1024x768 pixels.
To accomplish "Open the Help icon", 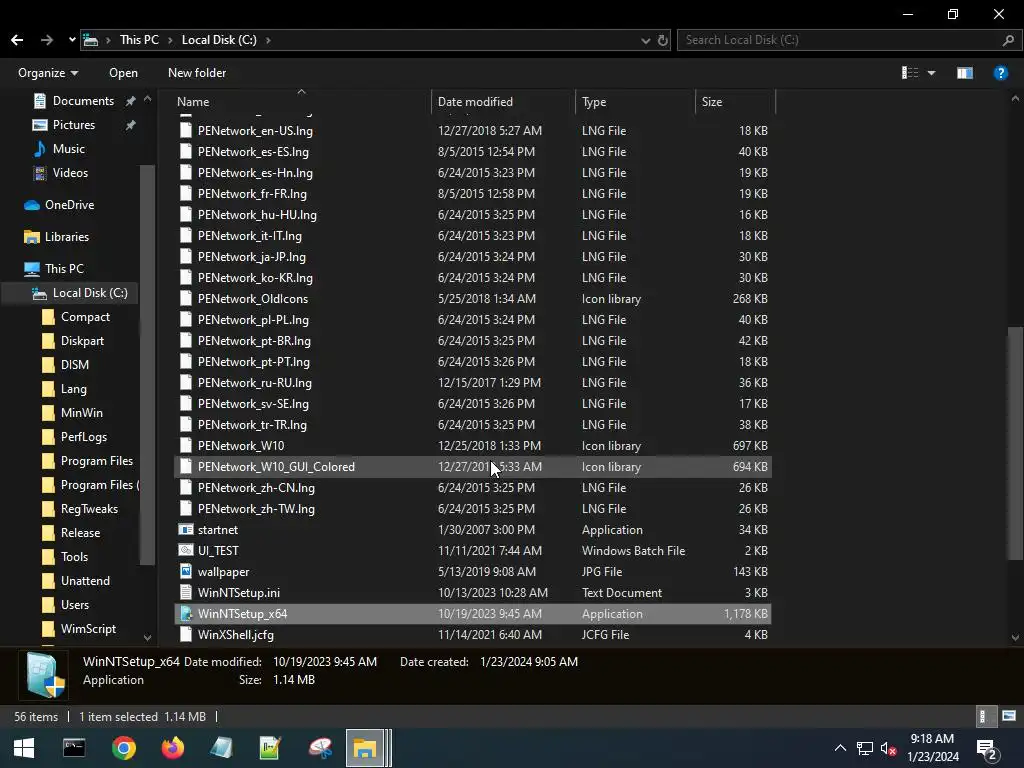I will pyautogui.click(x=1000, y=72).
